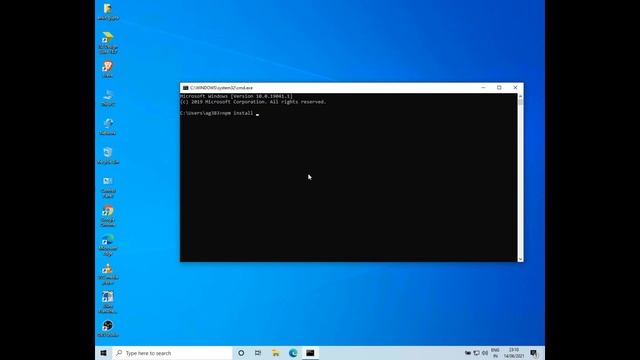The image size is (640, 360).
Task: Minimize the Command Prompt window
Action: 483,88
